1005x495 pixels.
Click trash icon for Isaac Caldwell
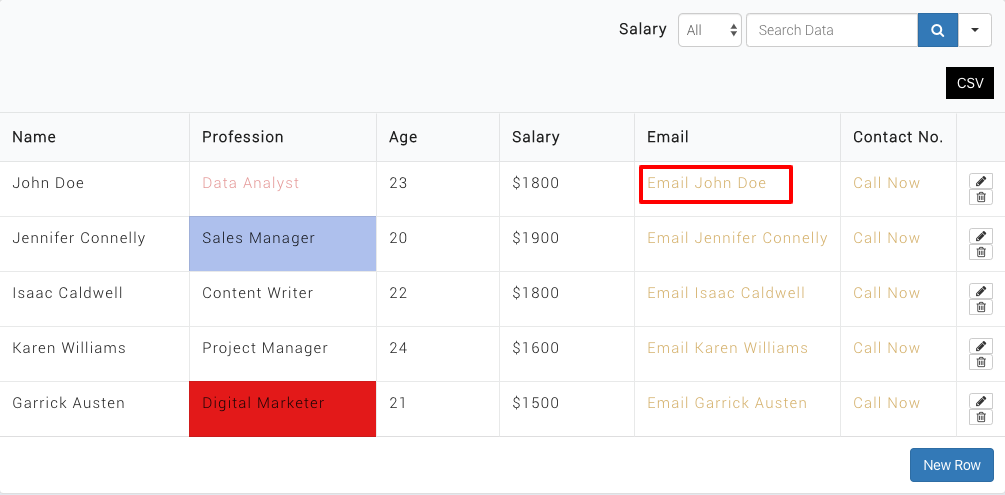[x=980, y=307]
